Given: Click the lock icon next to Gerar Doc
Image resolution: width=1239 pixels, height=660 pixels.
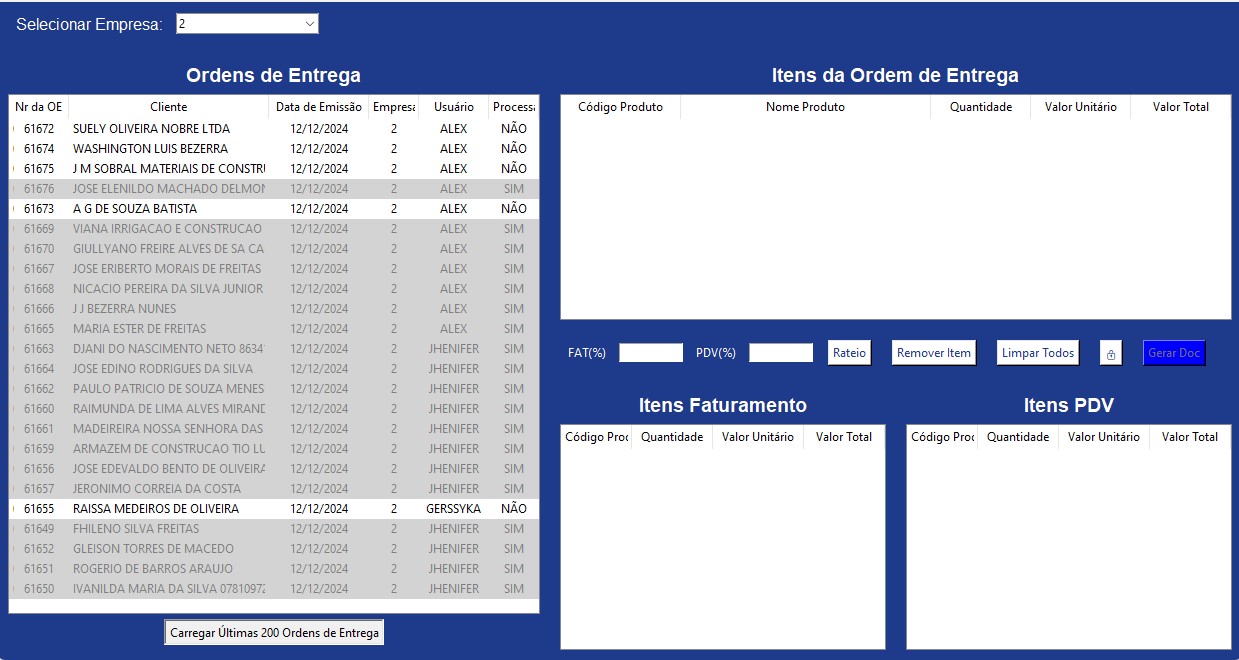Looking at the screenshot, I should click(1110, 352).
